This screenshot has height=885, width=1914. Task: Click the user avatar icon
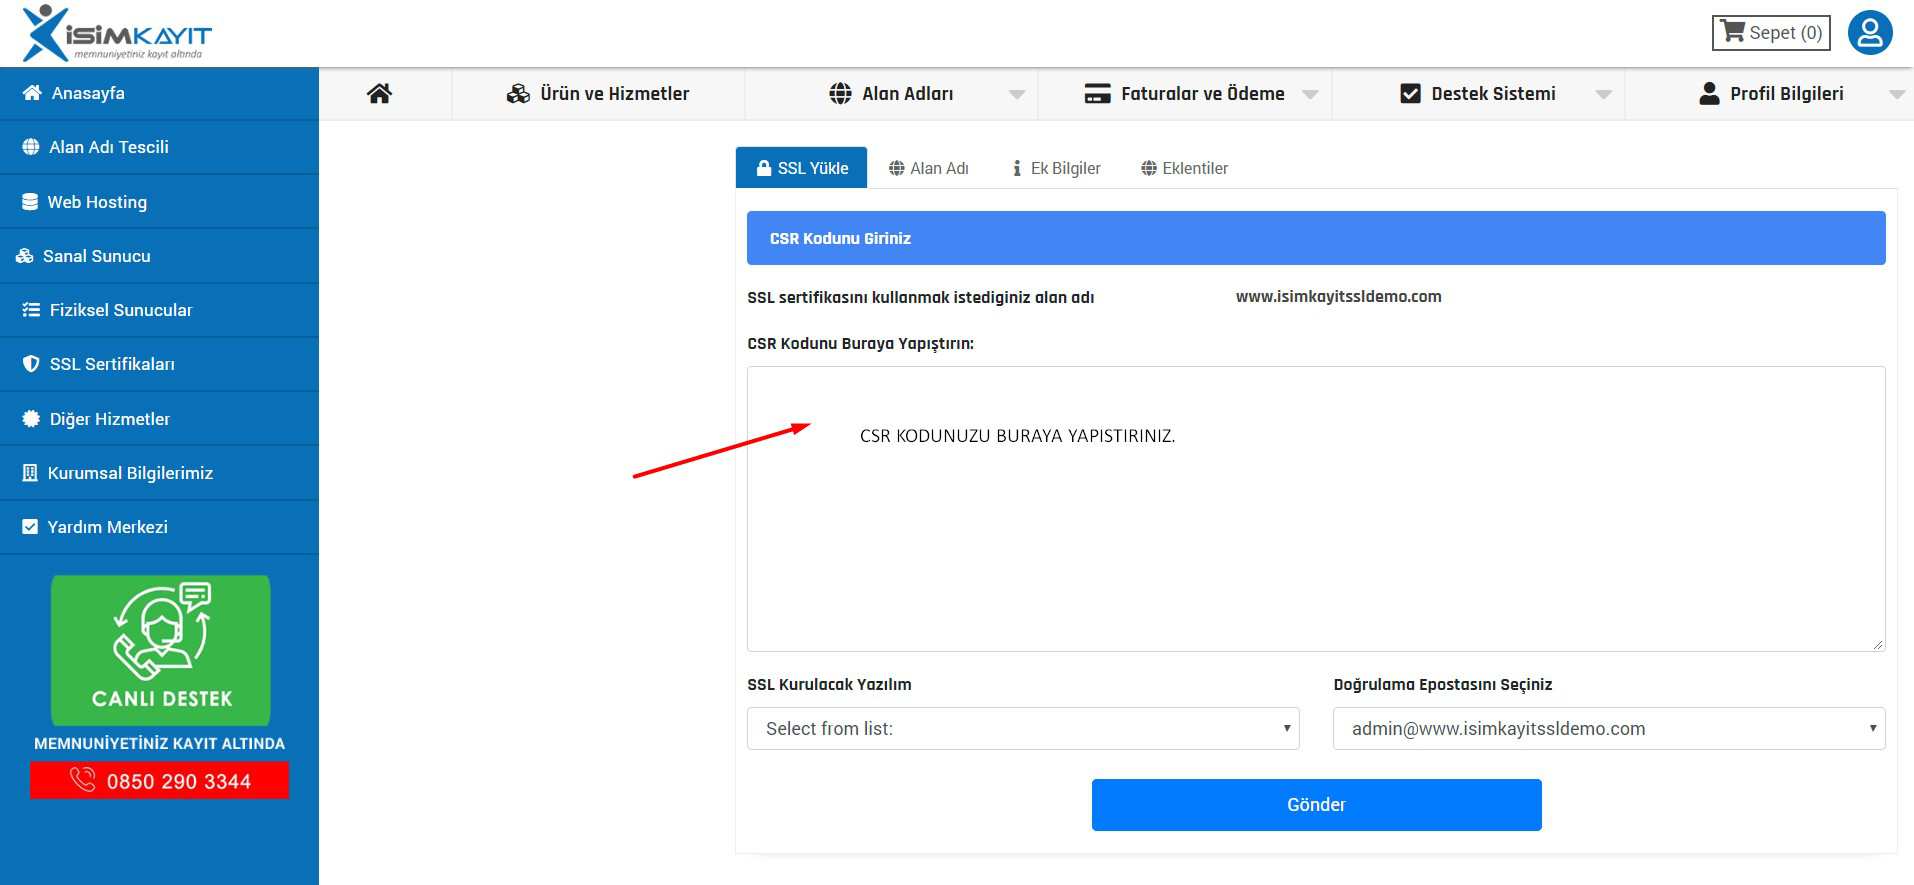pyautogui.click(x=1870, y=33)
